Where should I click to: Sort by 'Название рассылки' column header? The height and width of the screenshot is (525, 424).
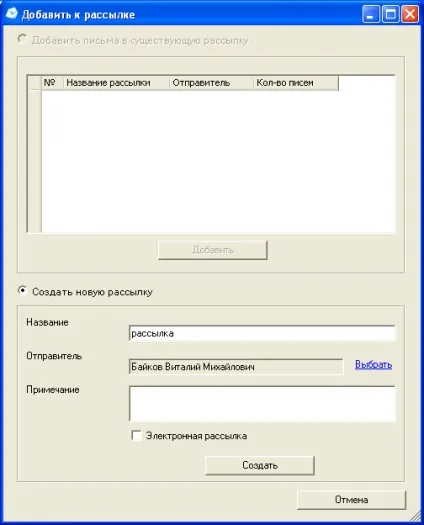coord(116,83)
